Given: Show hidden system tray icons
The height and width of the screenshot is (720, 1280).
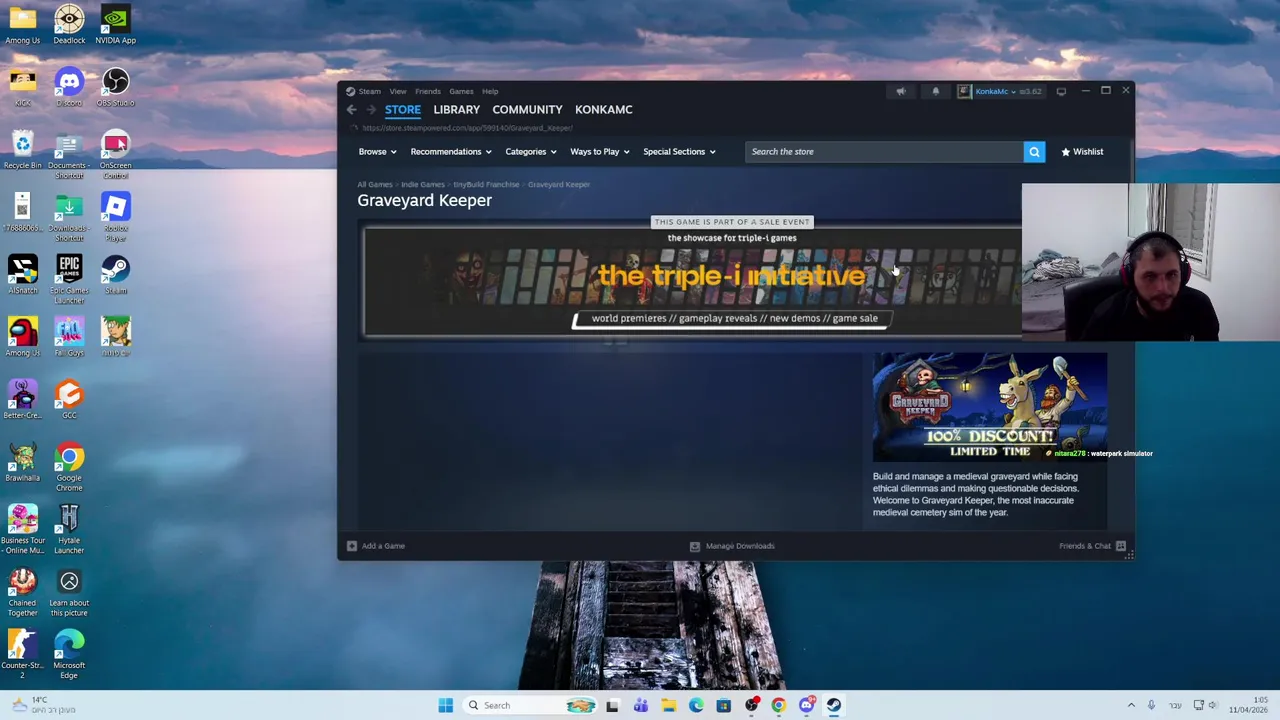Looking at the screenshot, I should [x=1131, y=705].
